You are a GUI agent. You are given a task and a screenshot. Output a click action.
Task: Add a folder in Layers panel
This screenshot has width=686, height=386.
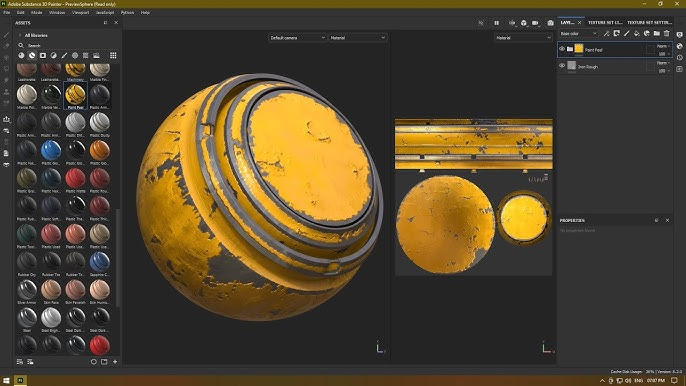[x=657, y=33]
